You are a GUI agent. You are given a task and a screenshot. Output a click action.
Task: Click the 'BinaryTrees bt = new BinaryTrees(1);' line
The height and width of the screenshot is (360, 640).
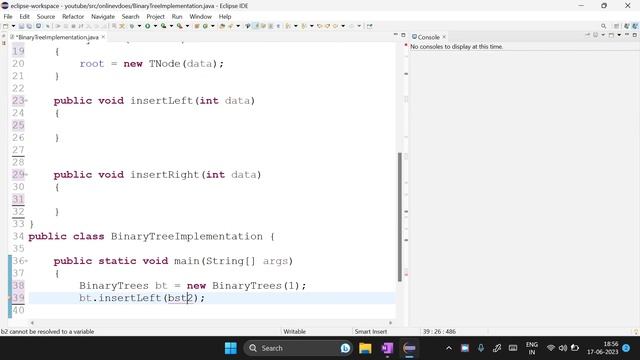(192, 285)
